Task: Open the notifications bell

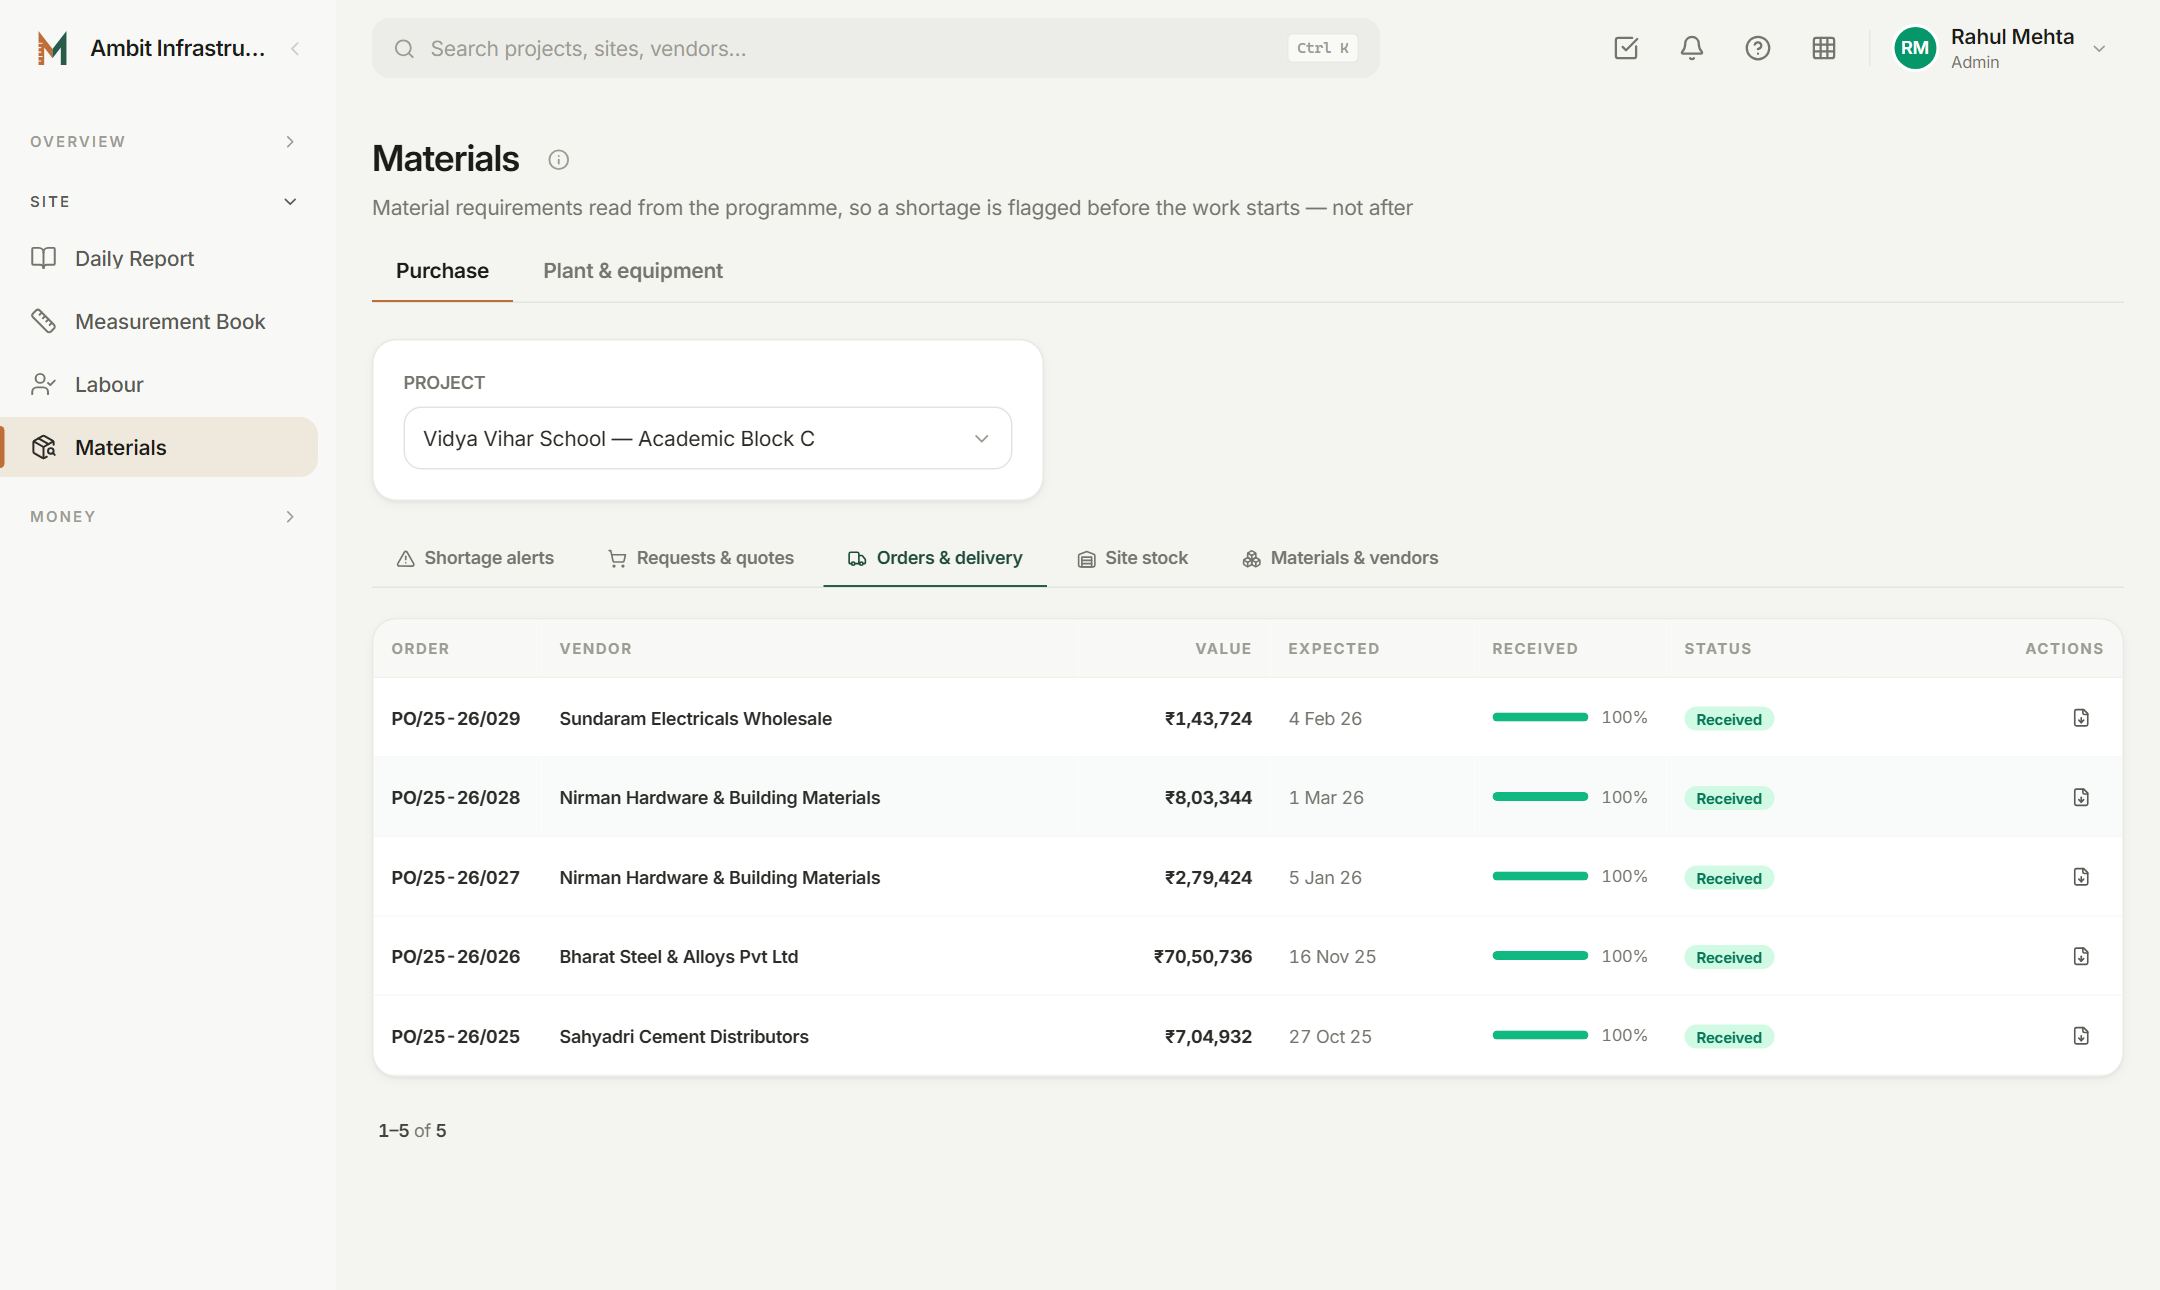Action: pos(1692,48)
